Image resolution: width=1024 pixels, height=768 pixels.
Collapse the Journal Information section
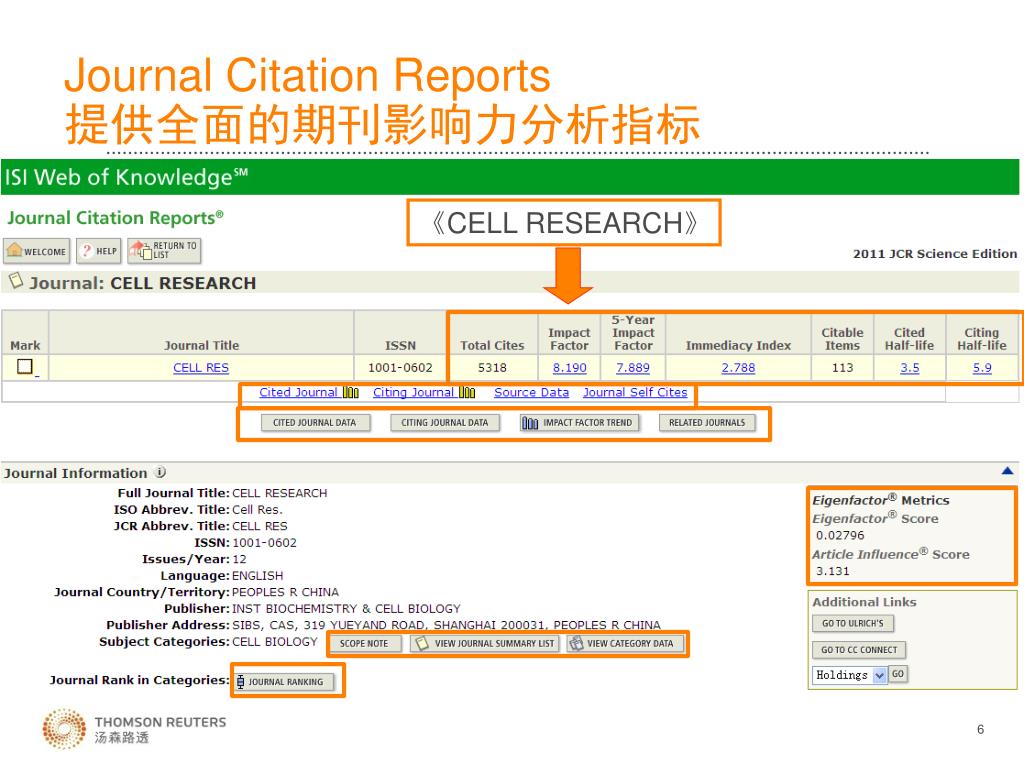(1007, 470)
